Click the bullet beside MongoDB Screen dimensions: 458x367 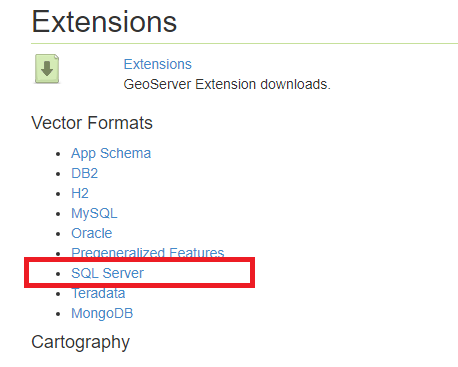[x=58, y=314]
